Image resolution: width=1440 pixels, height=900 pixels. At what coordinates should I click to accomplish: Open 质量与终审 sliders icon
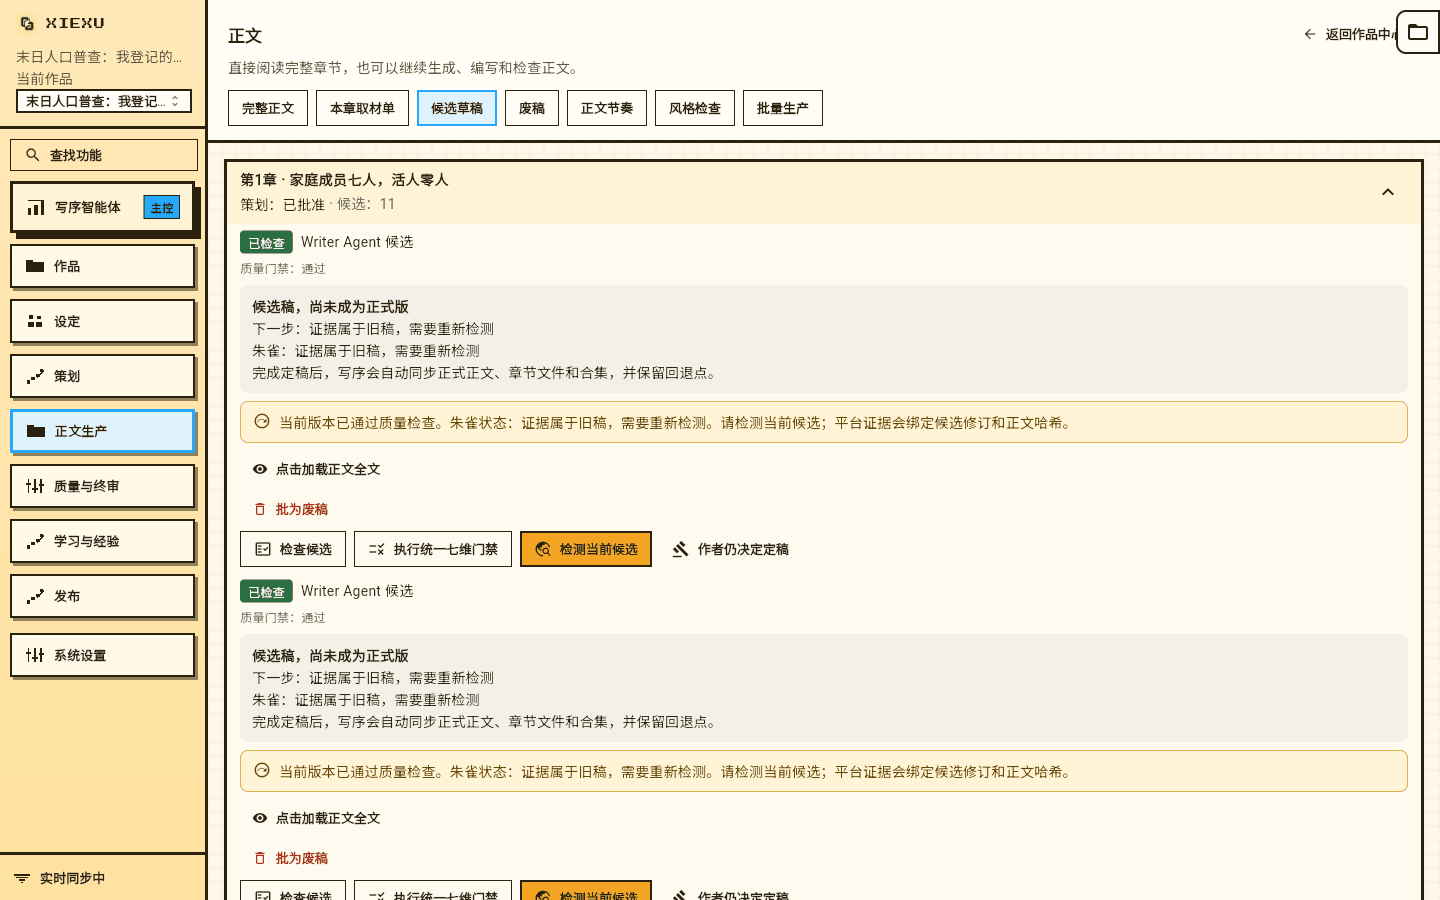tap(35, 486)
